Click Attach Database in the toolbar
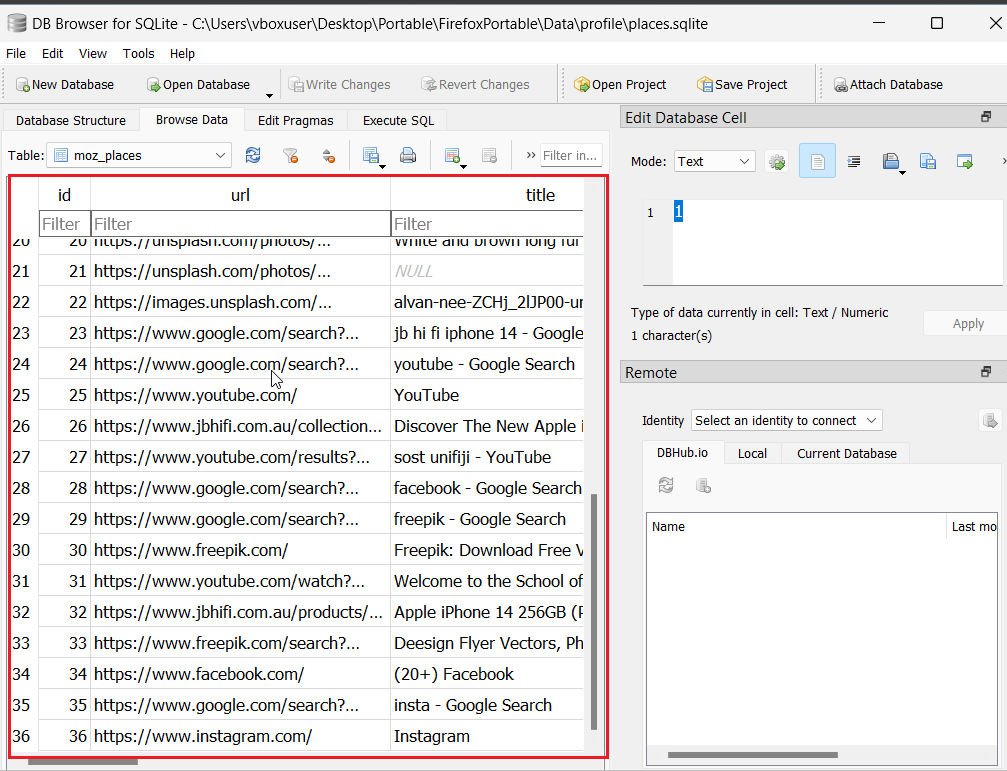 point(888,85)
